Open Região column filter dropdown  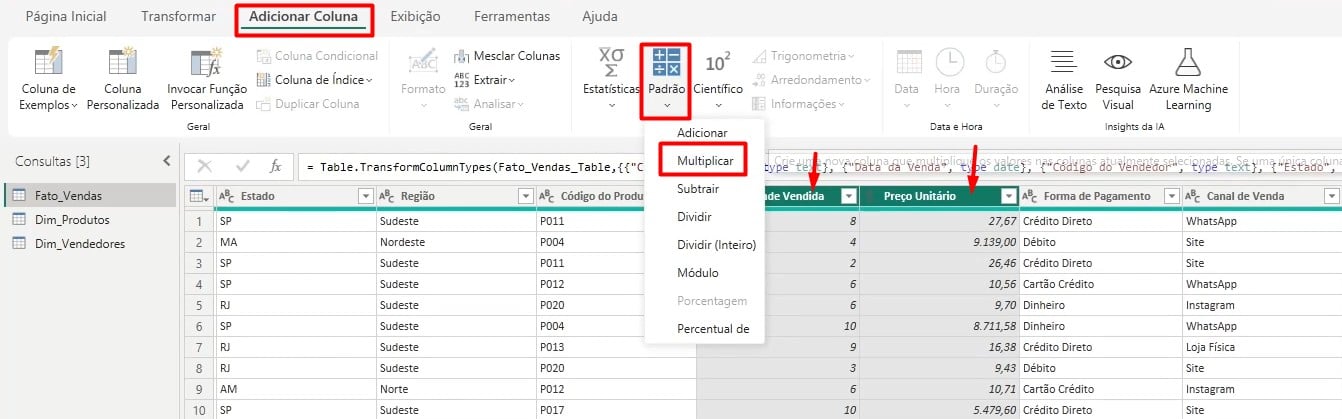[525, 196]
